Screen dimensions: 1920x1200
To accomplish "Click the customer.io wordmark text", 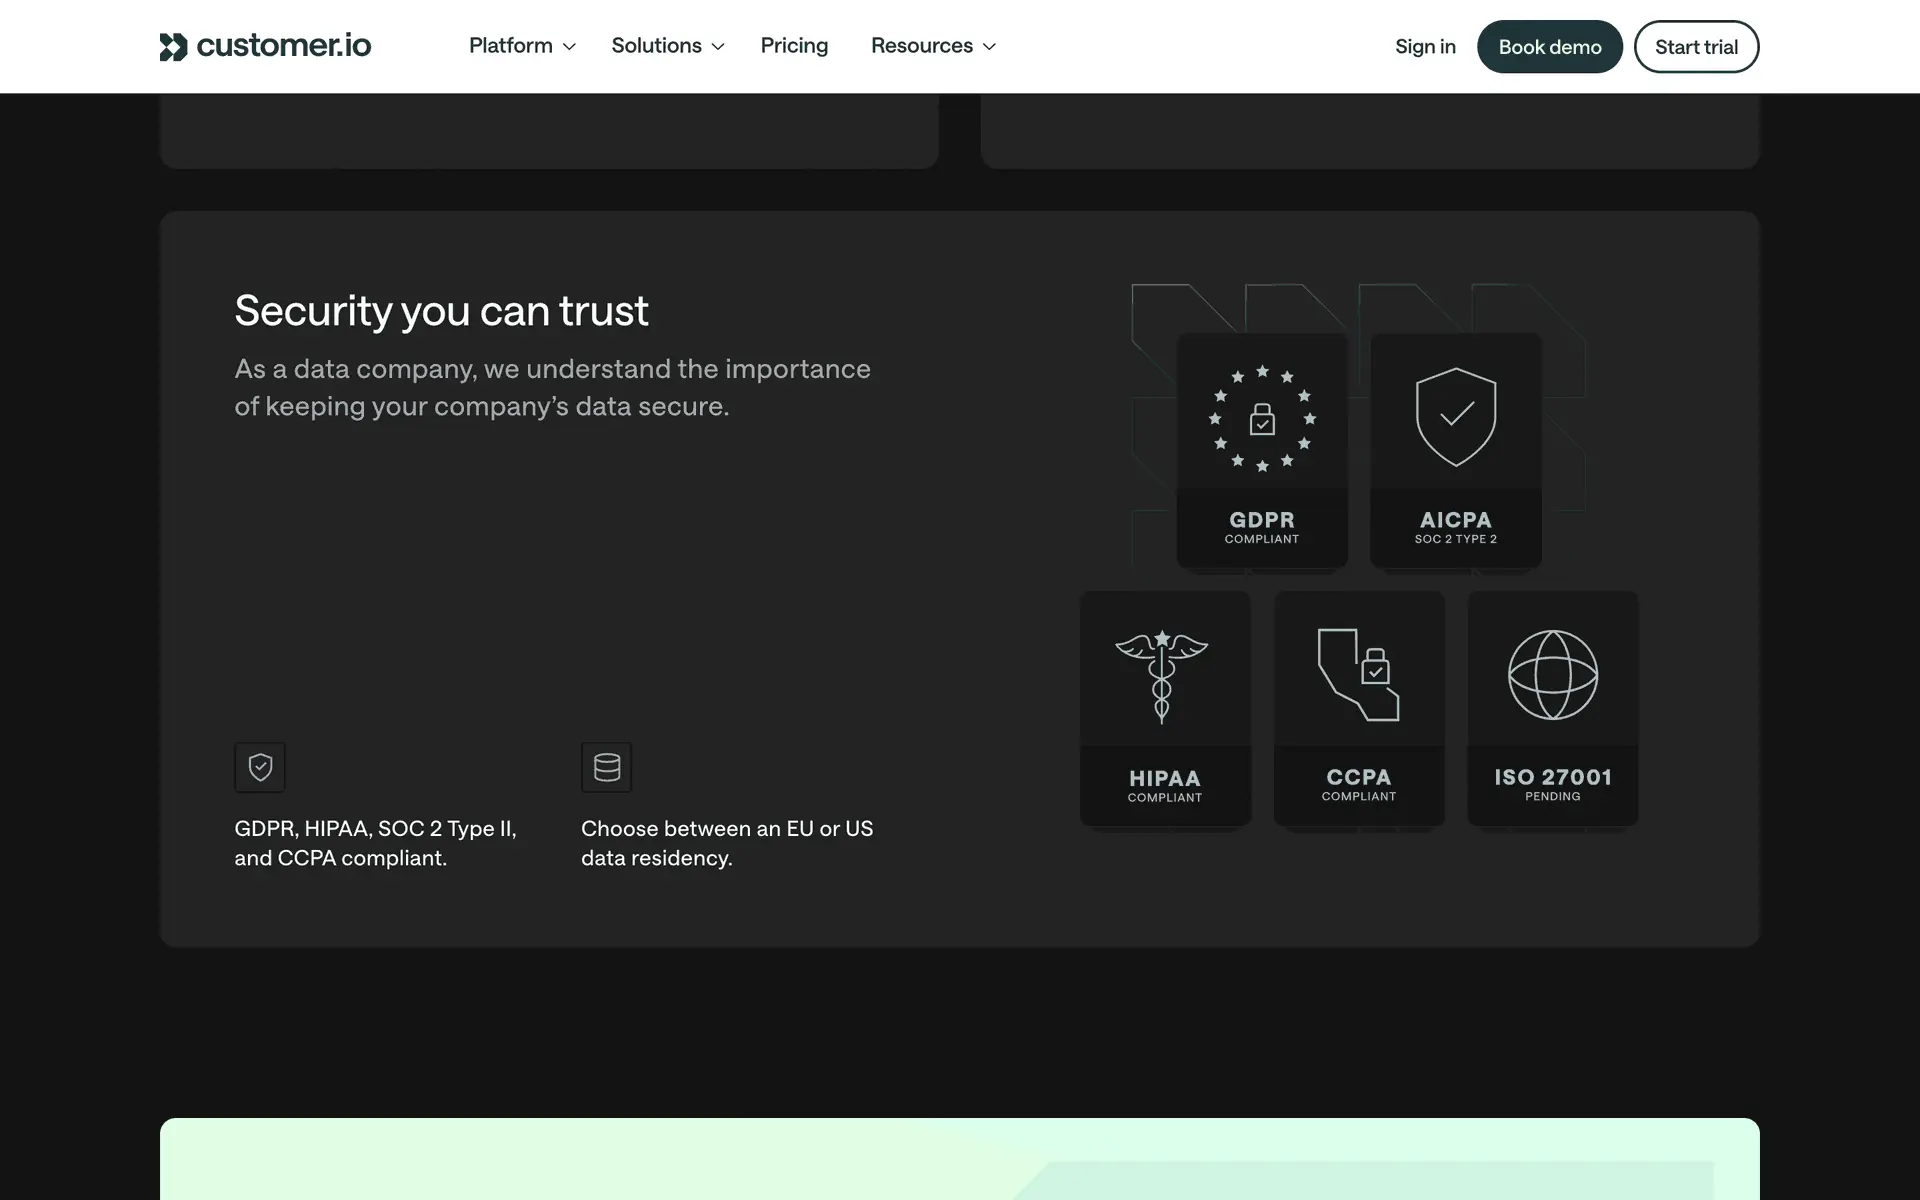I will tap(284, 46).
